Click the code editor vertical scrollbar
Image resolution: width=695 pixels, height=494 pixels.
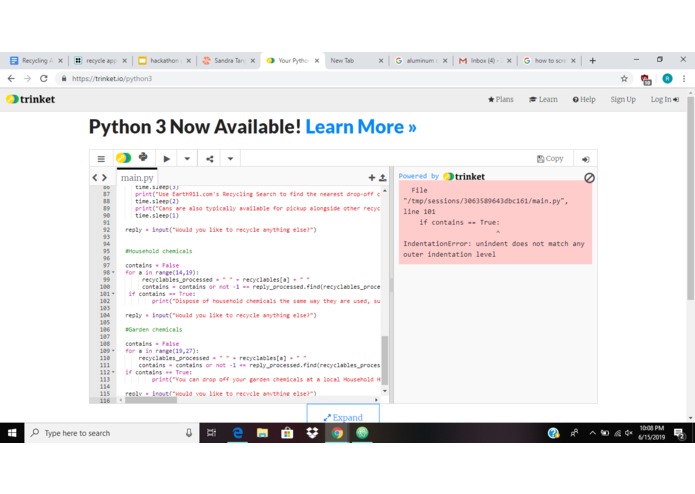pyautogui.click(x=385, y=360)
